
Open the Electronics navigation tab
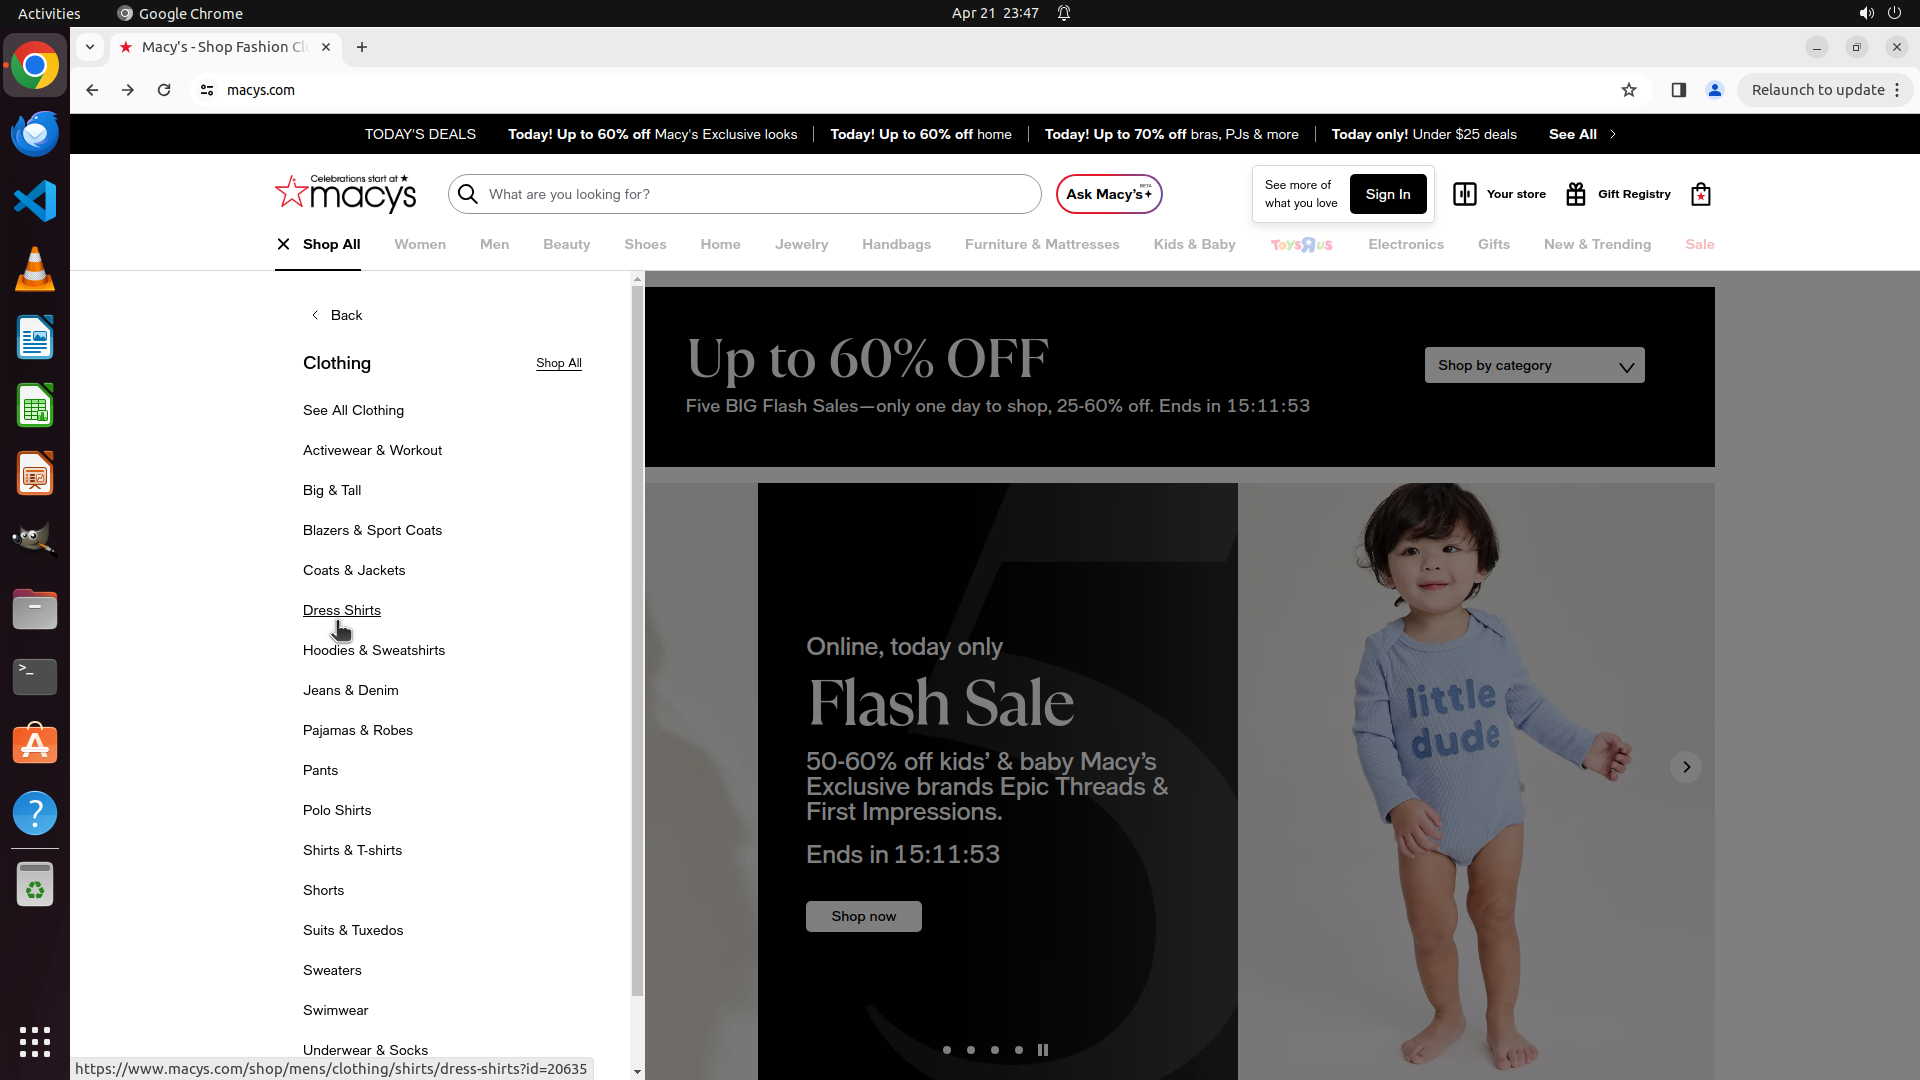(1405, 244)
